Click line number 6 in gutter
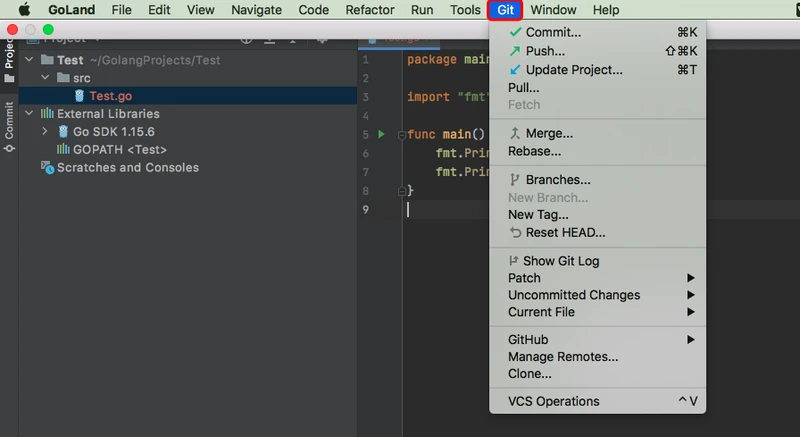 pos(365,153)
